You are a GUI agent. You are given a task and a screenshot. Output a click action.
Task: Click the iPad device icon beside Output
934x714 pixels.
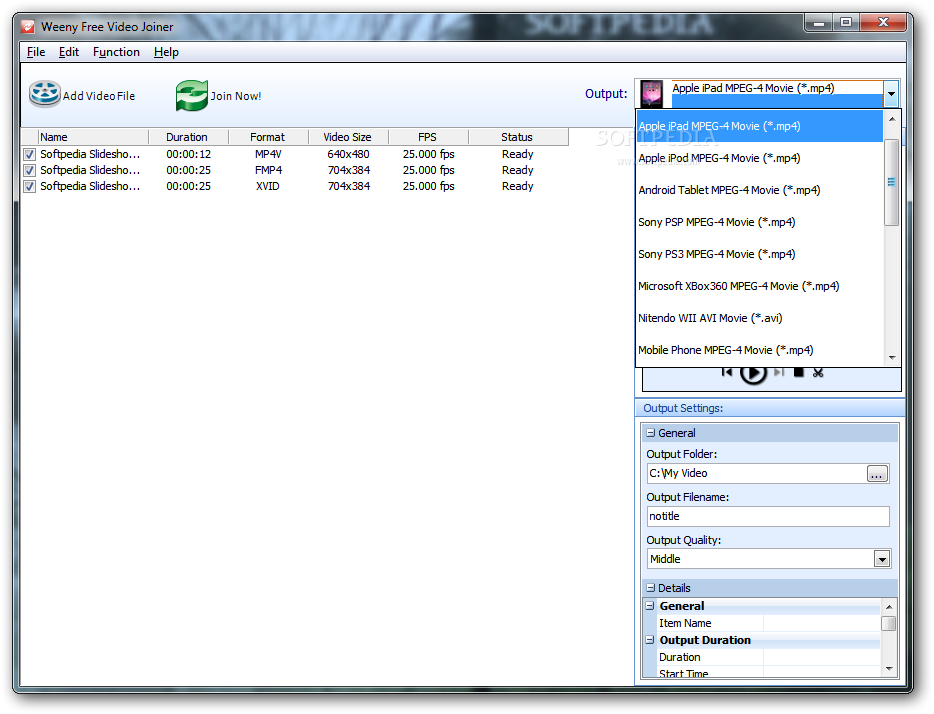click(652, 94)
